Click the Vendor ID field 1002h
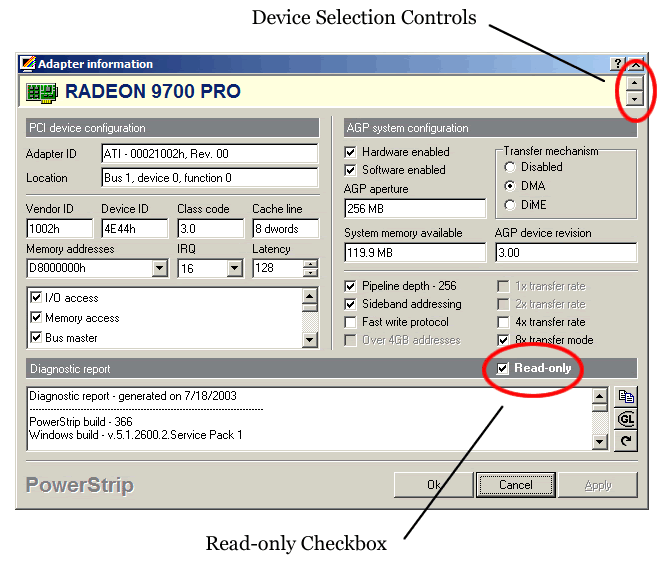The width and height of the screenshot is (666, 562). click(x=59, y=229)
